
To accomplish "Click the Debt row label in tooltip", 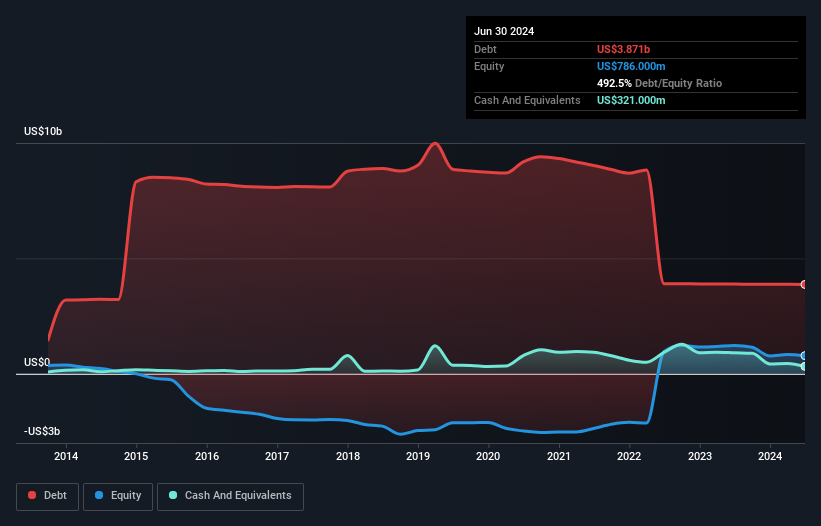I will point(485,49).
